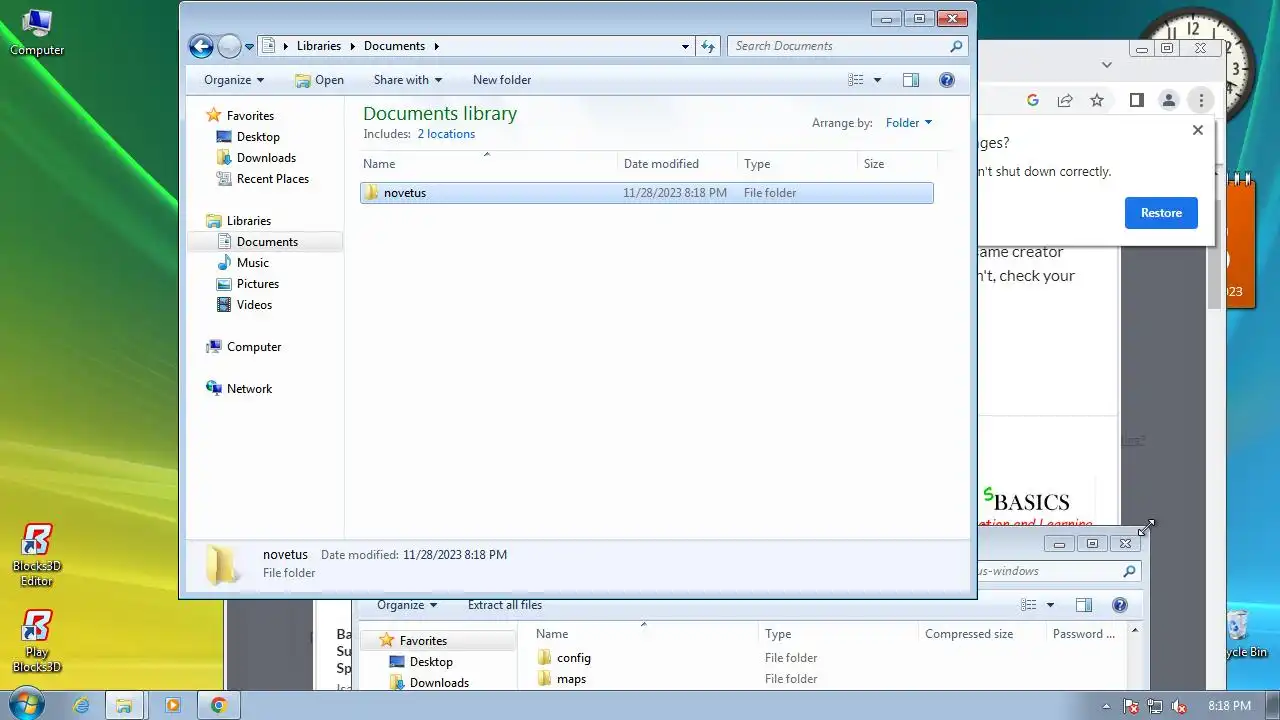
Task: Open Downloads under Favorites in Documents window
Action: click(x=266, y=158)
